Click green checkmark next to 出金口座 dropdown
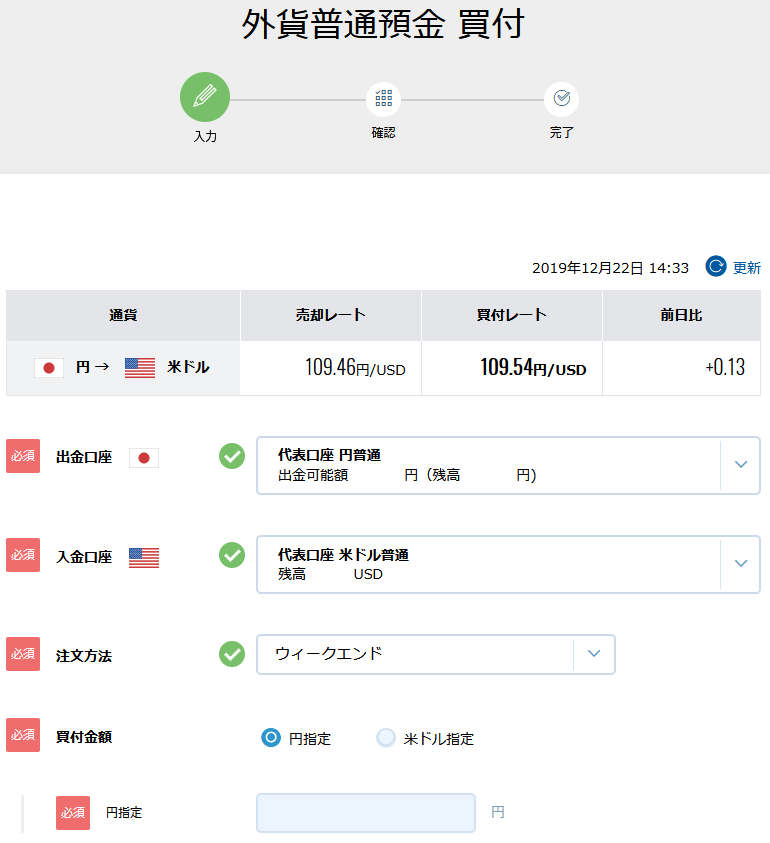The width and height of the screenshot is (770, 843). pos(232,456)
